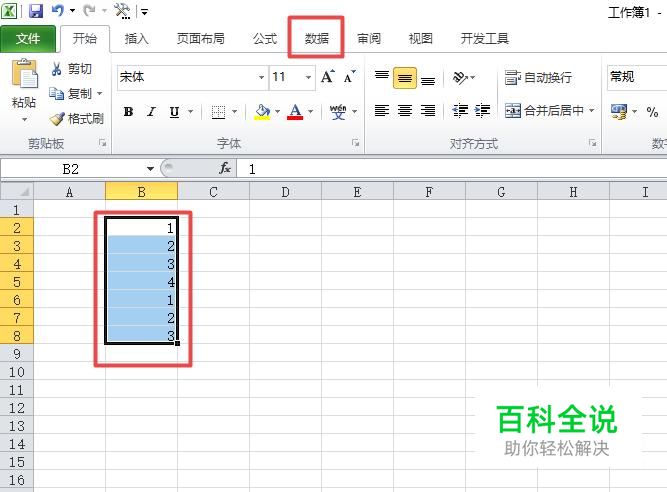Click the 剪切 cut button
Screen dimensions: 667x492
click(x=71, y=68)
